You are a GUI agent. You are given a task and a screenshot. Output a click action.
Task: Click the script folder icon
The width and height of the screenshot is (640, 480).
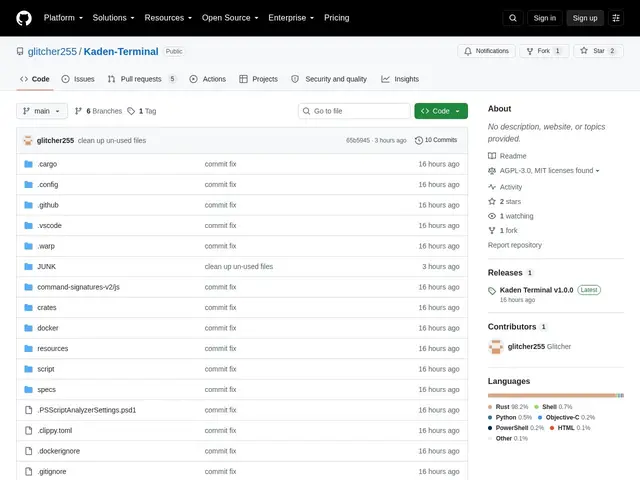(28, 369)
